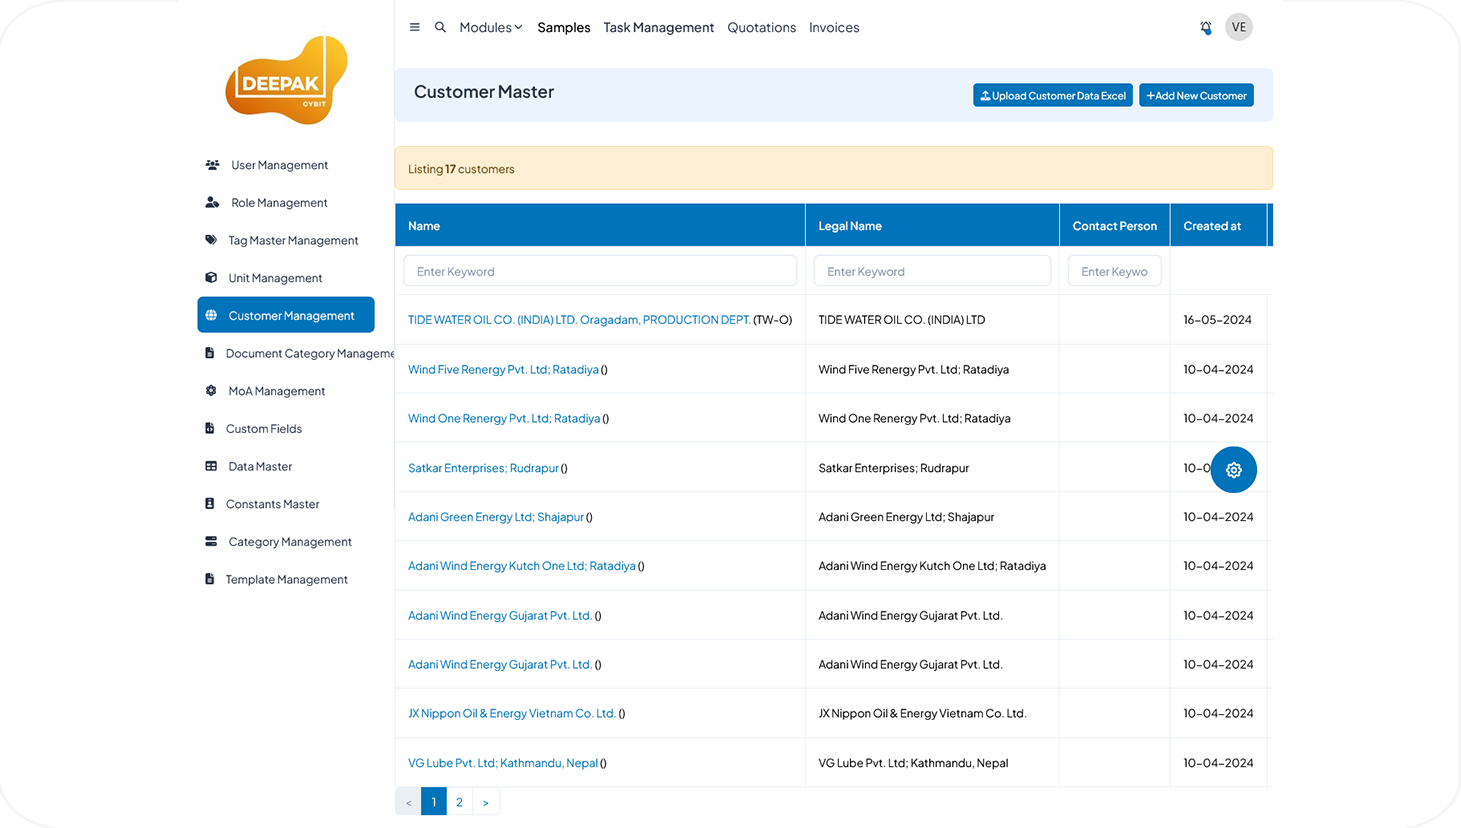This screenshot has width=1461, height=828.
Task: Click Add New Customer button
Action: [1196, 96]
